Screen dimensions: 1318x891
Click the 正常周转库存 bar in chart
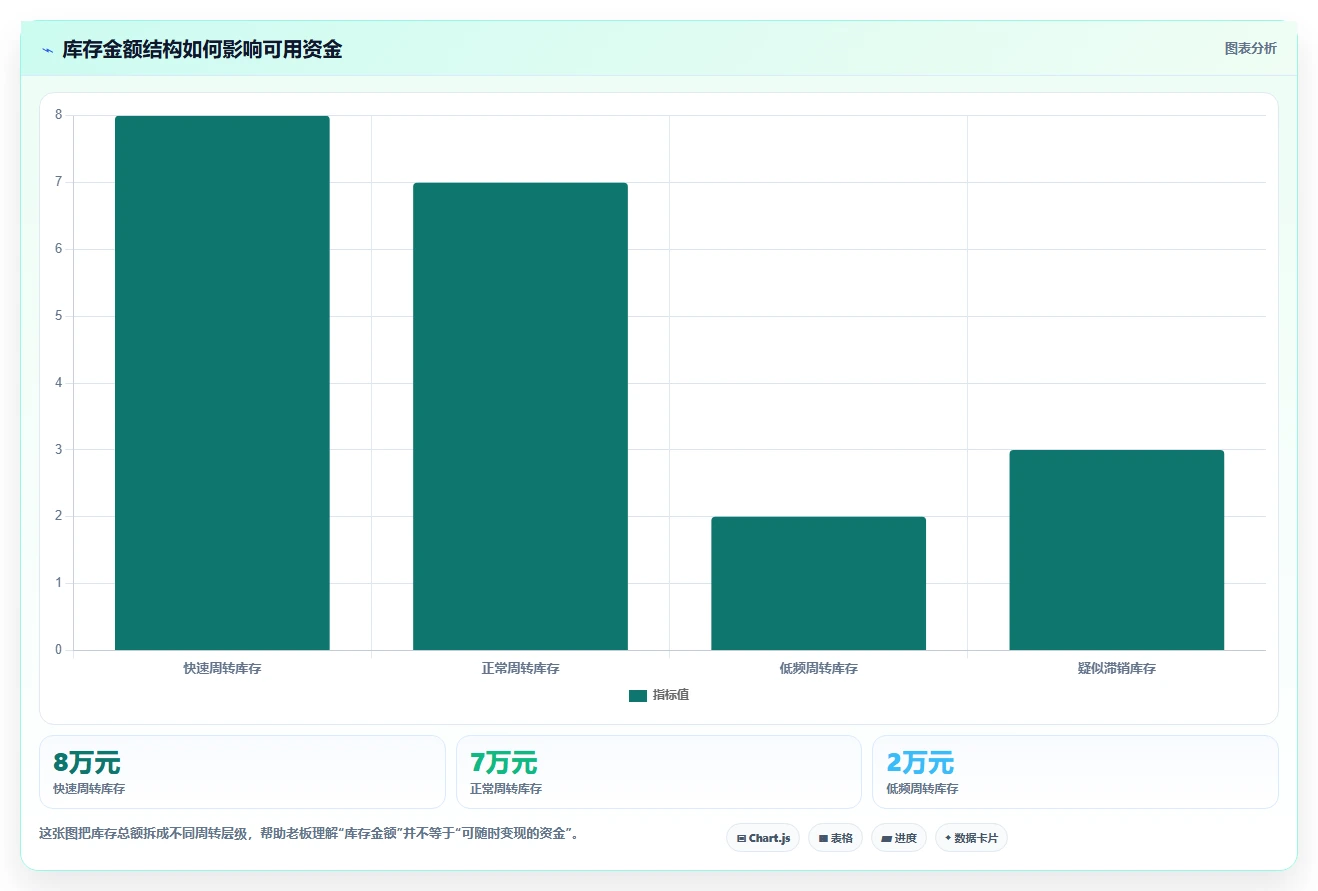(x=520, y=416)
